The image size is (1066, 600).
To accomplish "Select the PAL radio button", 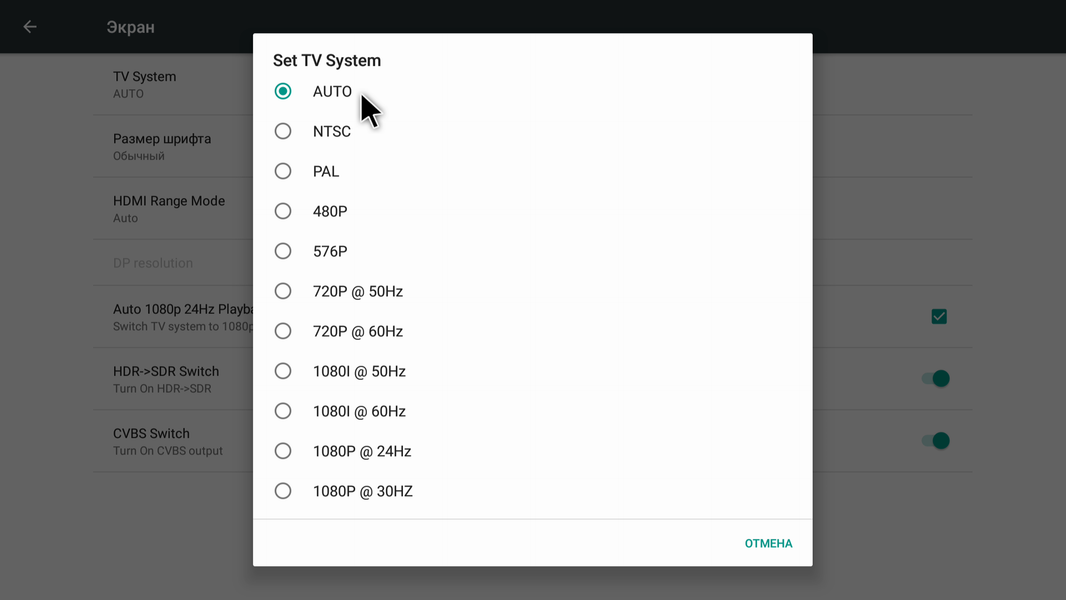I will click(x=283, y=171).
